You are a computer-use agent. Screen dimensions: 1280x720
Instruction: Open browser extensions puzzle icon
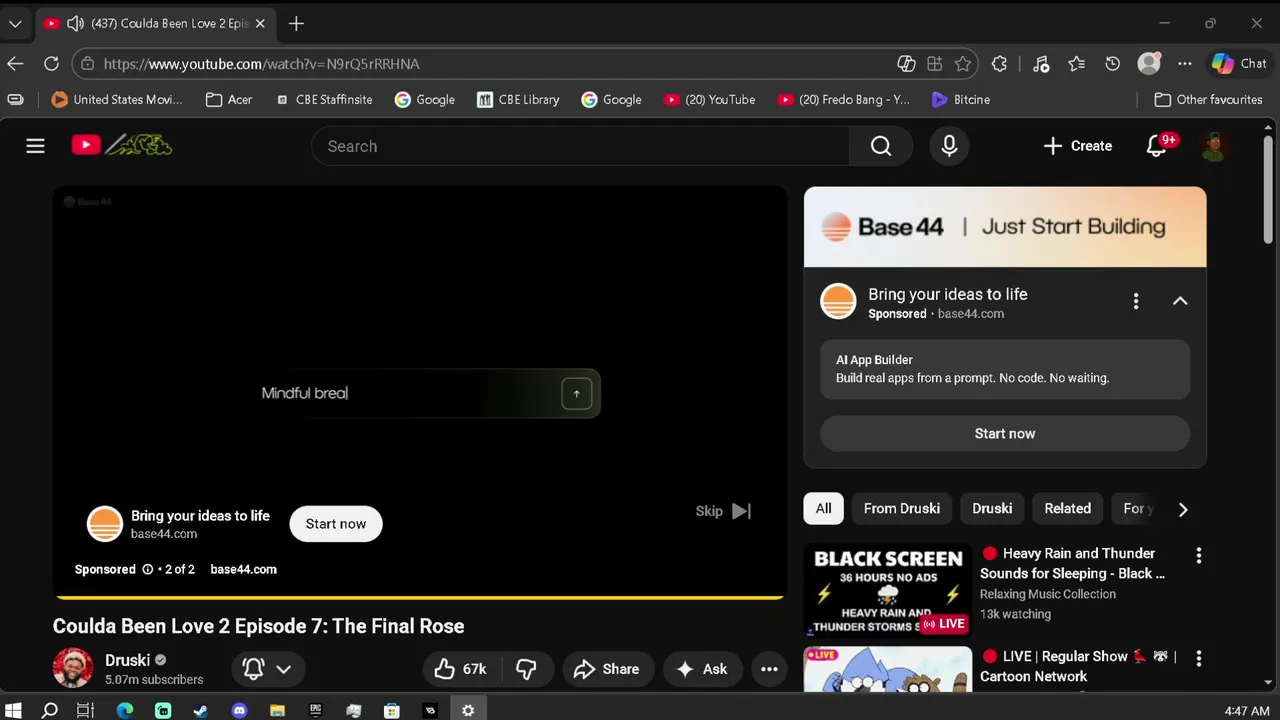(999, 63)
